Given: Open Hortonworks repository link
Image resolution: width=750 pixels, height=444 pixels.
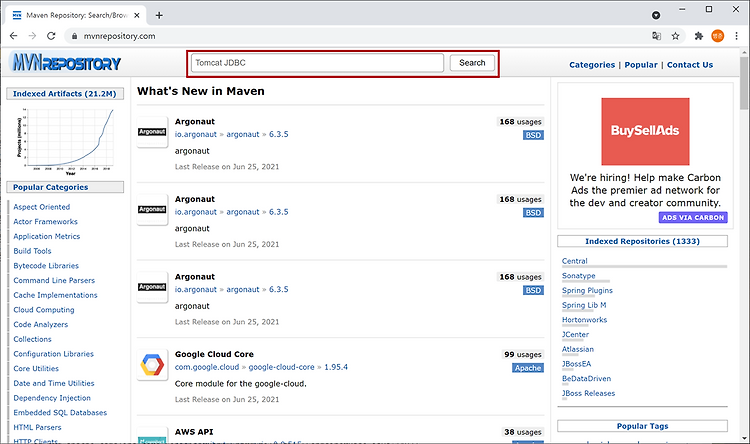Looking at the screenshot, I should coord(585,320).
